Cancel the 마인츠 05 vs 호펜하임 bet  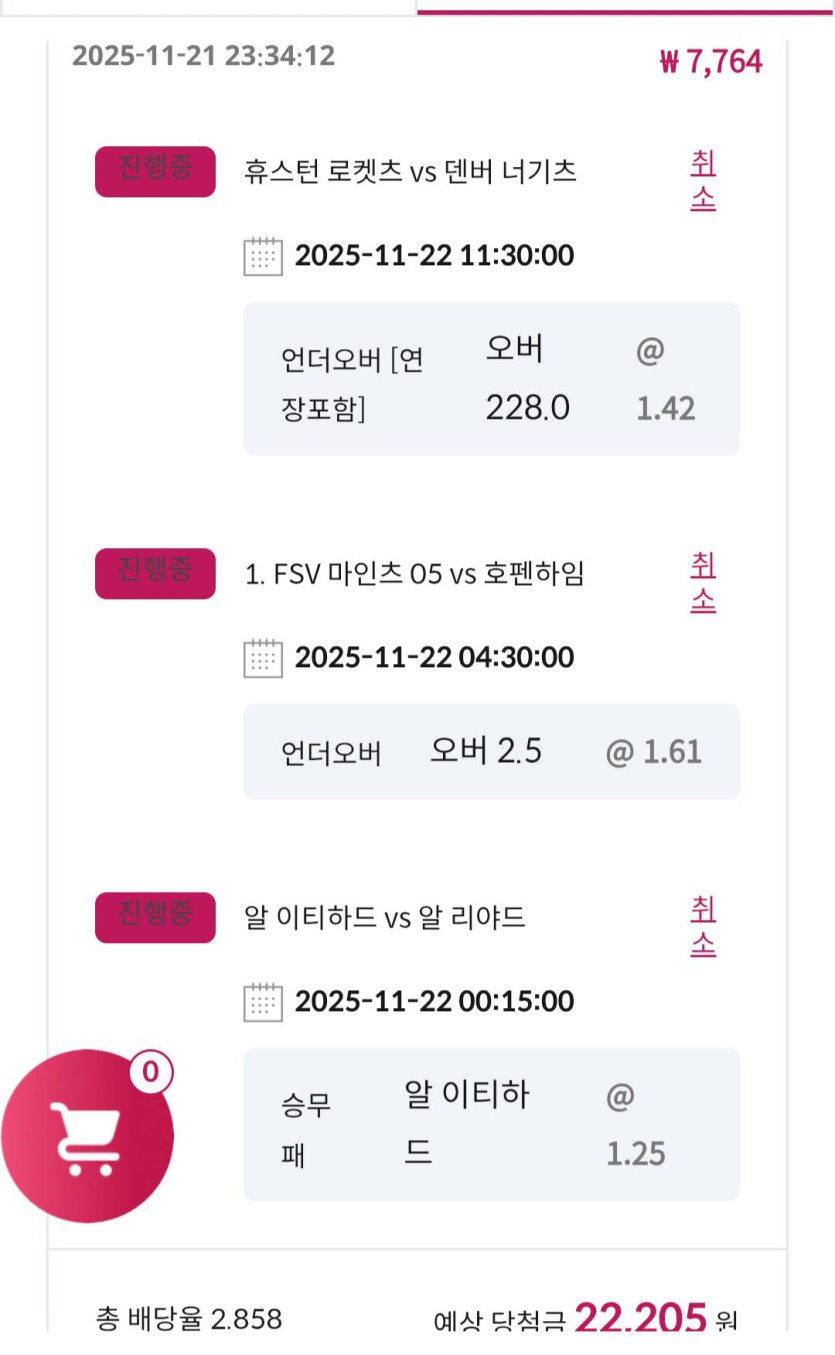coord(703,583)
